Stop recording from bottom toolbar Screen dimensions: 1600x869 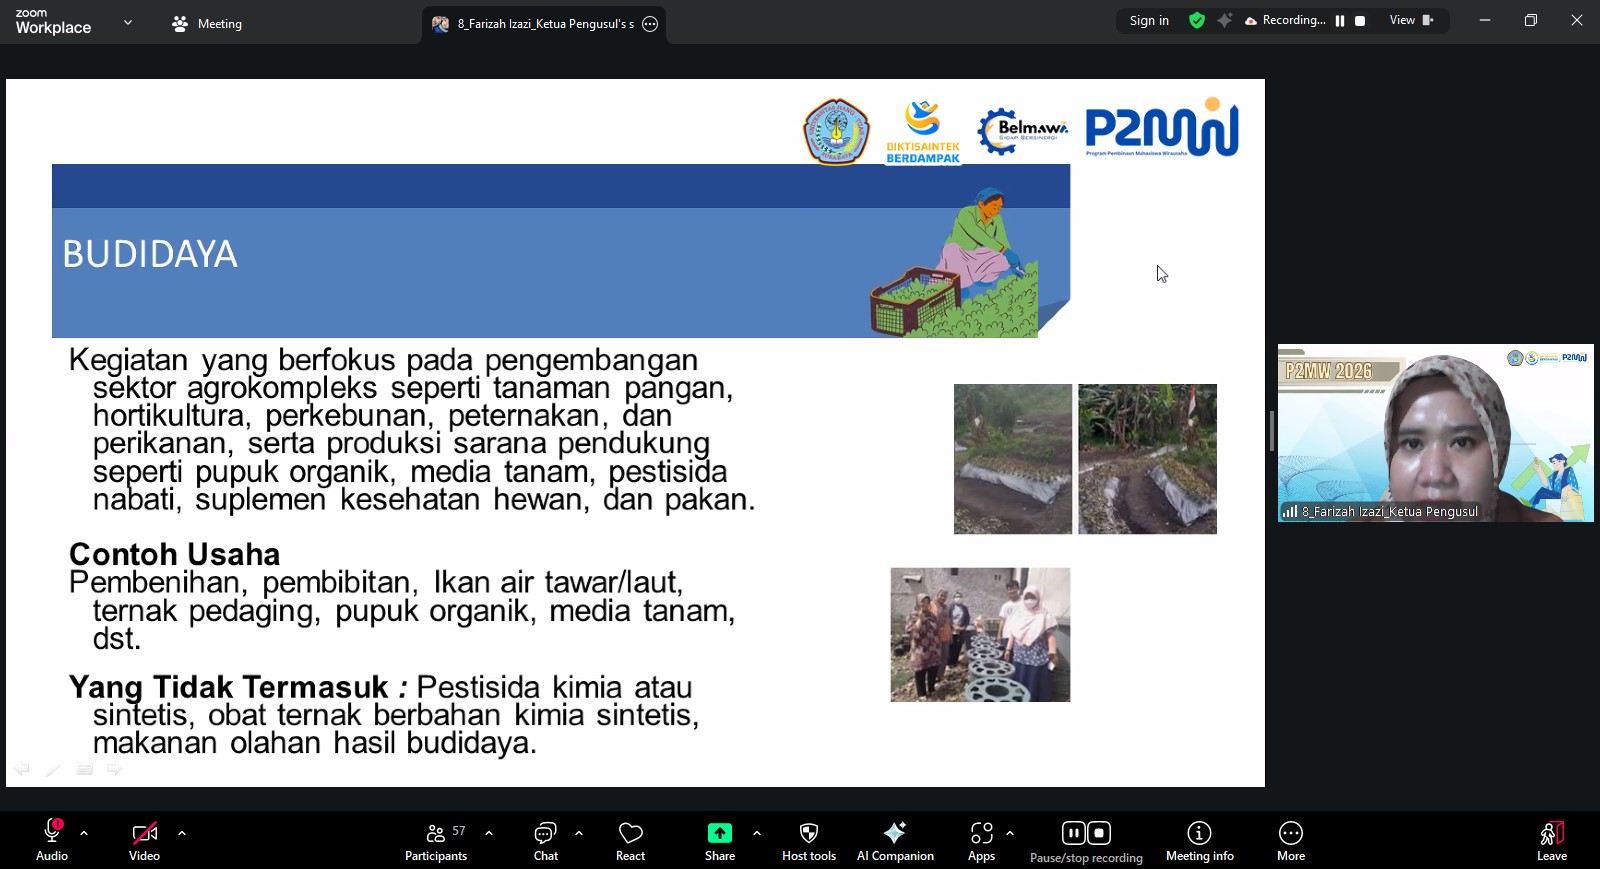[1099, 833]
